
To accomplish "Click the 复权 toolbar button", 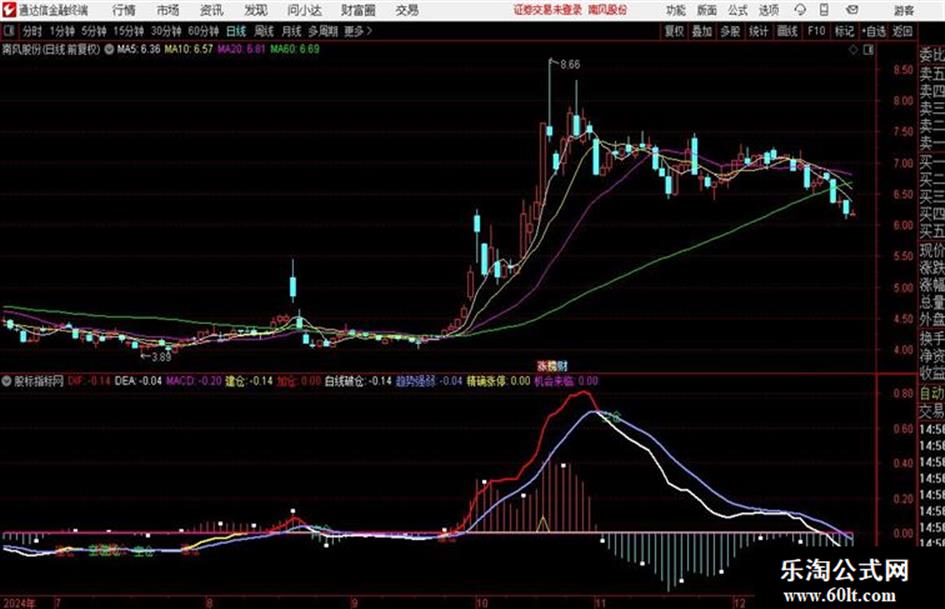I will coord(674,31).
